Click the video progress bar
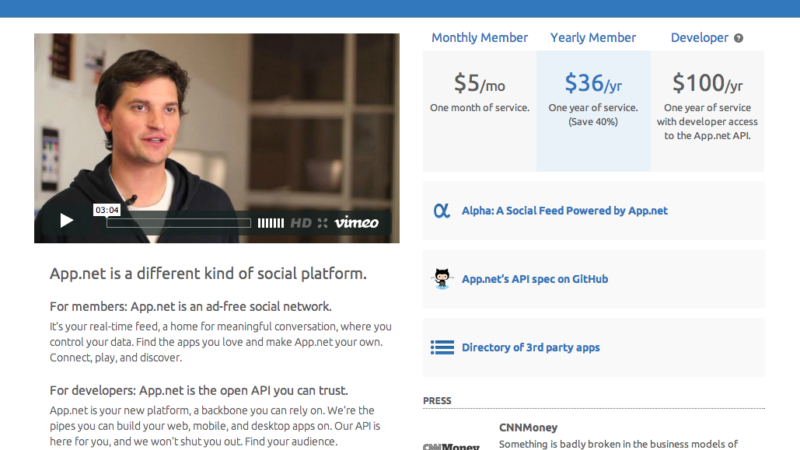This screenshot has width=800, height=450. pos(178,223)
